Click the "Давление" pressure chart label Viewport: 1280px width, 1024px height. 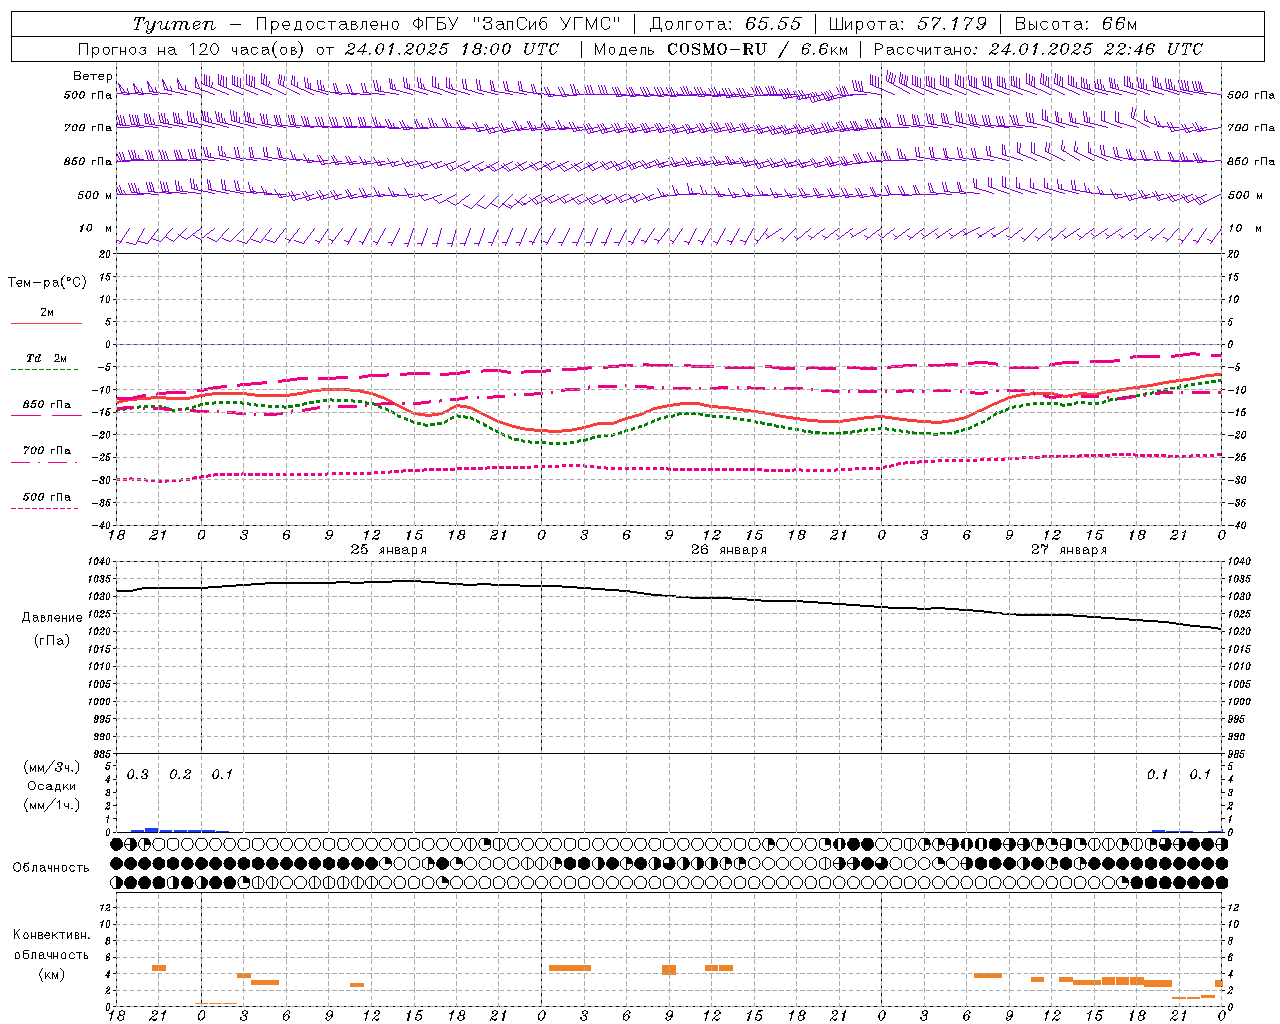point(54,618)
